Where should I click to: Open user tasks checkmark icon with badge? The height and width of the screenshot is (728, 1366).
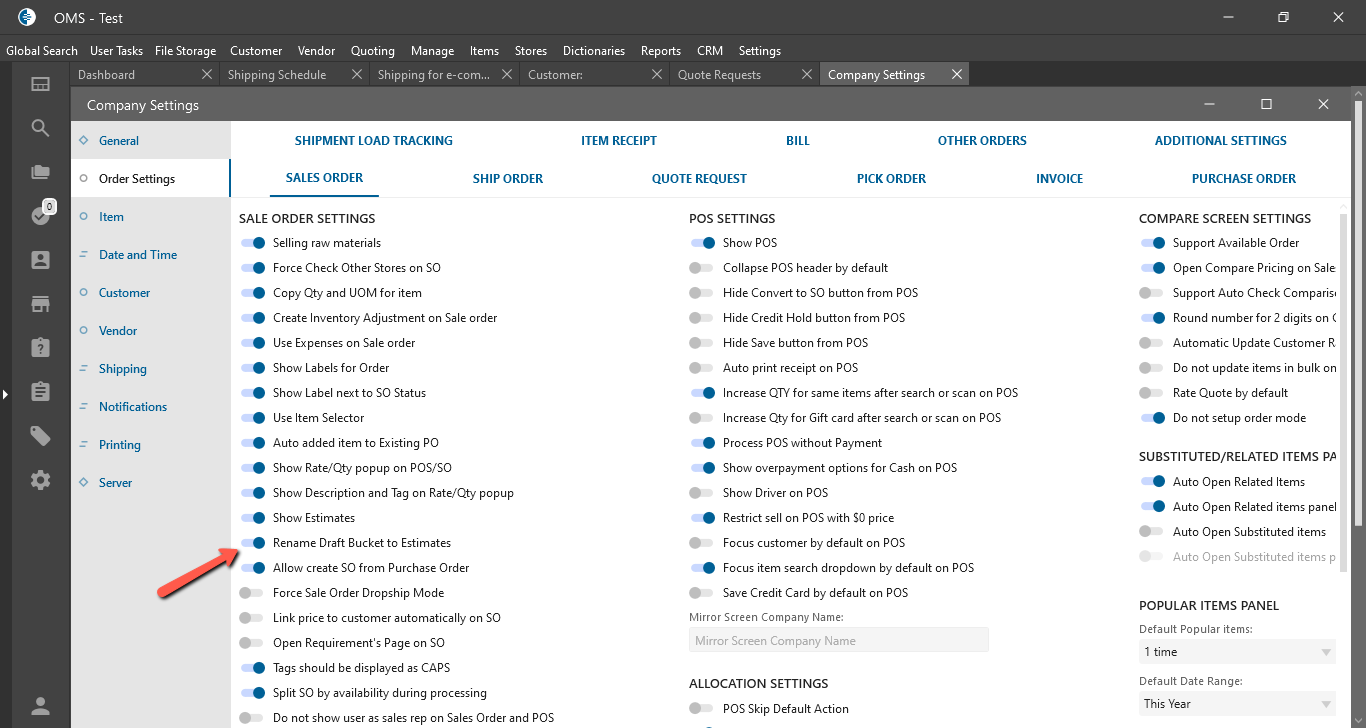pyautogui.click(x=40, y=216)
